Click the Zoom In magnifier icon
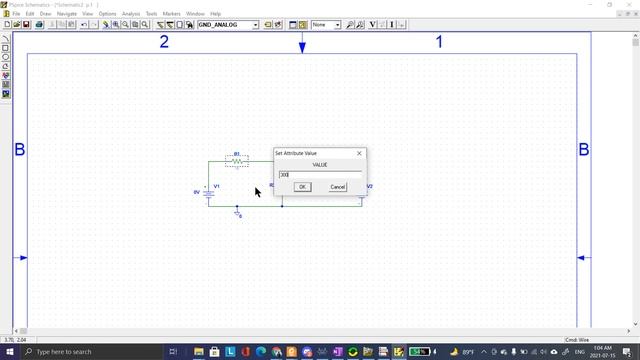Image resolution: width=640 pixels, height=360 pixels. [116, 25]
